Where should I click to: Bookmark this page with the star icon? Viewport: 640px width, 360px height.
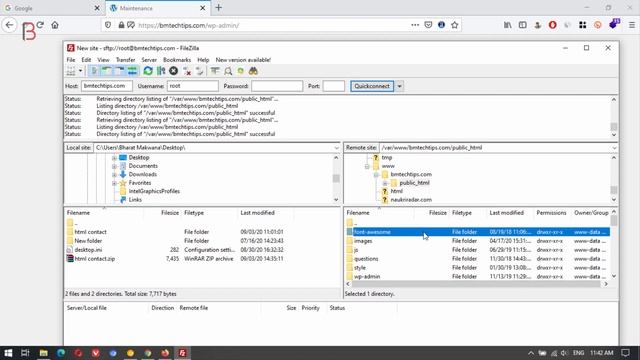tap(454, 25)
